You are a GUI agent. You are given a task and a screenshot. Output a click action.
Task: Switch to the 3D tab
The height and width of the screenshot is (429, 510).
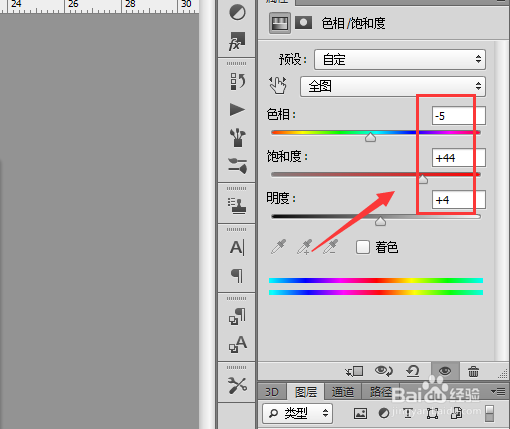pyautogui.click(x=272, y=392)
